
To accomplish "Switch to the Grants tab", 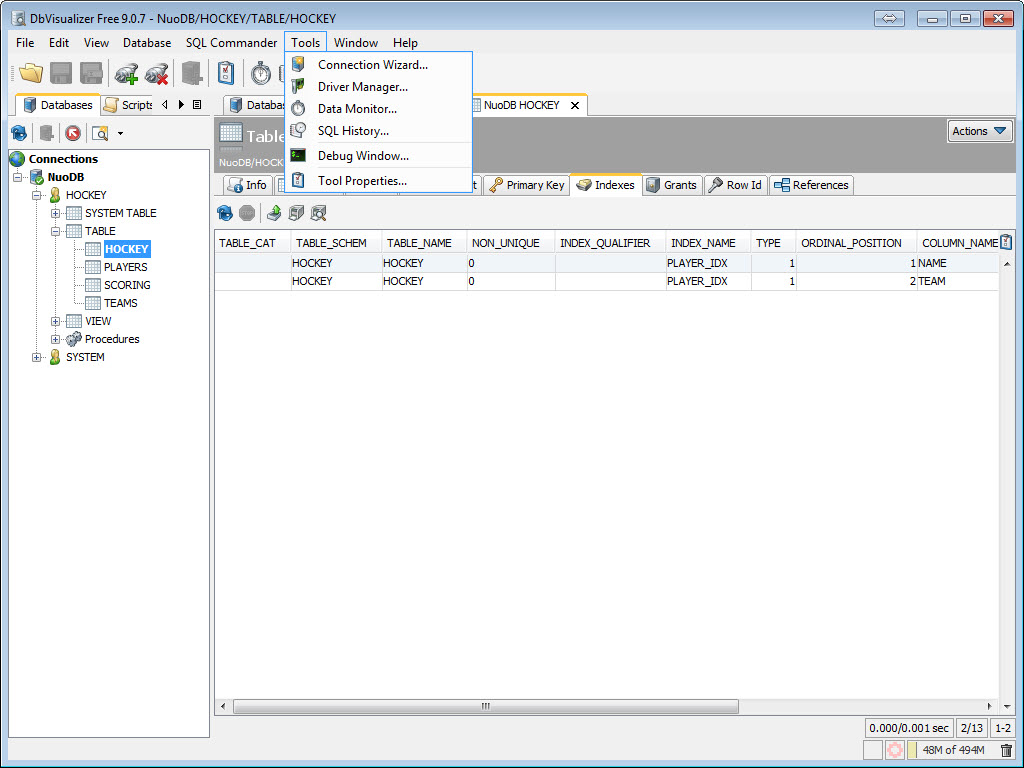I will coord(672,185).
